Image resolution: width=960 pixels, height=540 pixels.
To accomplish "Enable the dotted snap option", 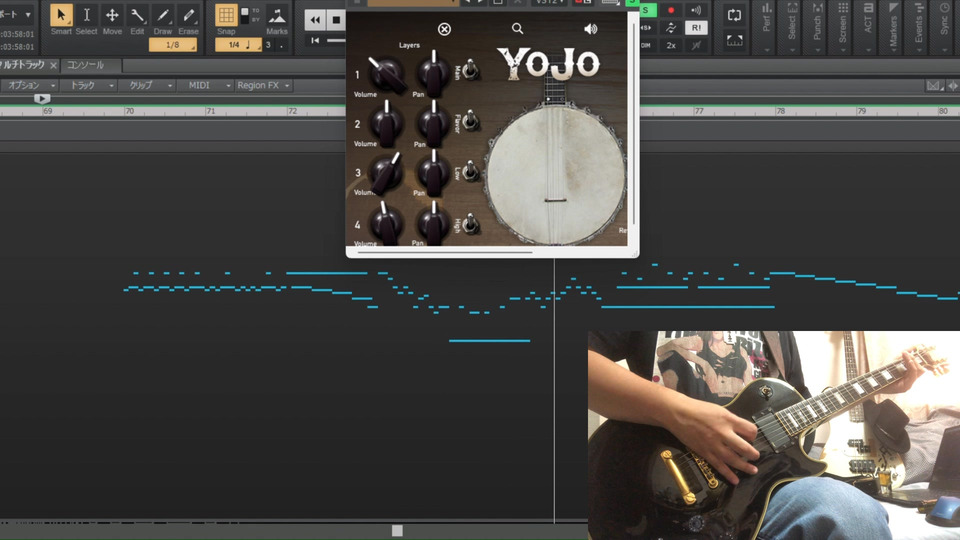I will click(x=282, y=45).
